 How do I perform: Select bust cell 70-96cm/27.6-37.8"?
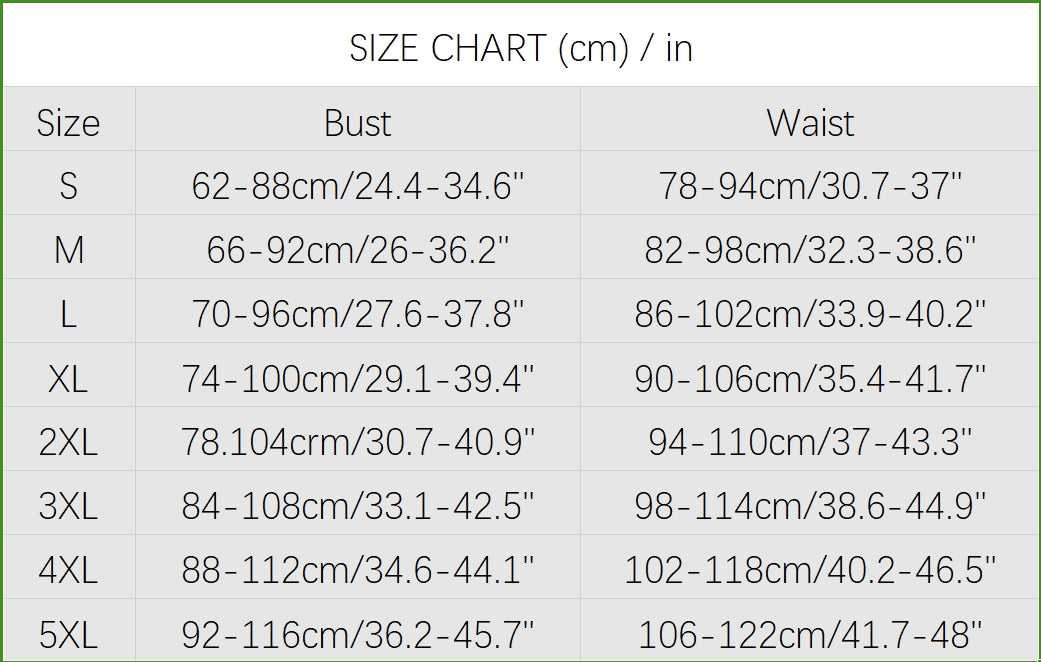pyautogui.click(x=357, y=314)
